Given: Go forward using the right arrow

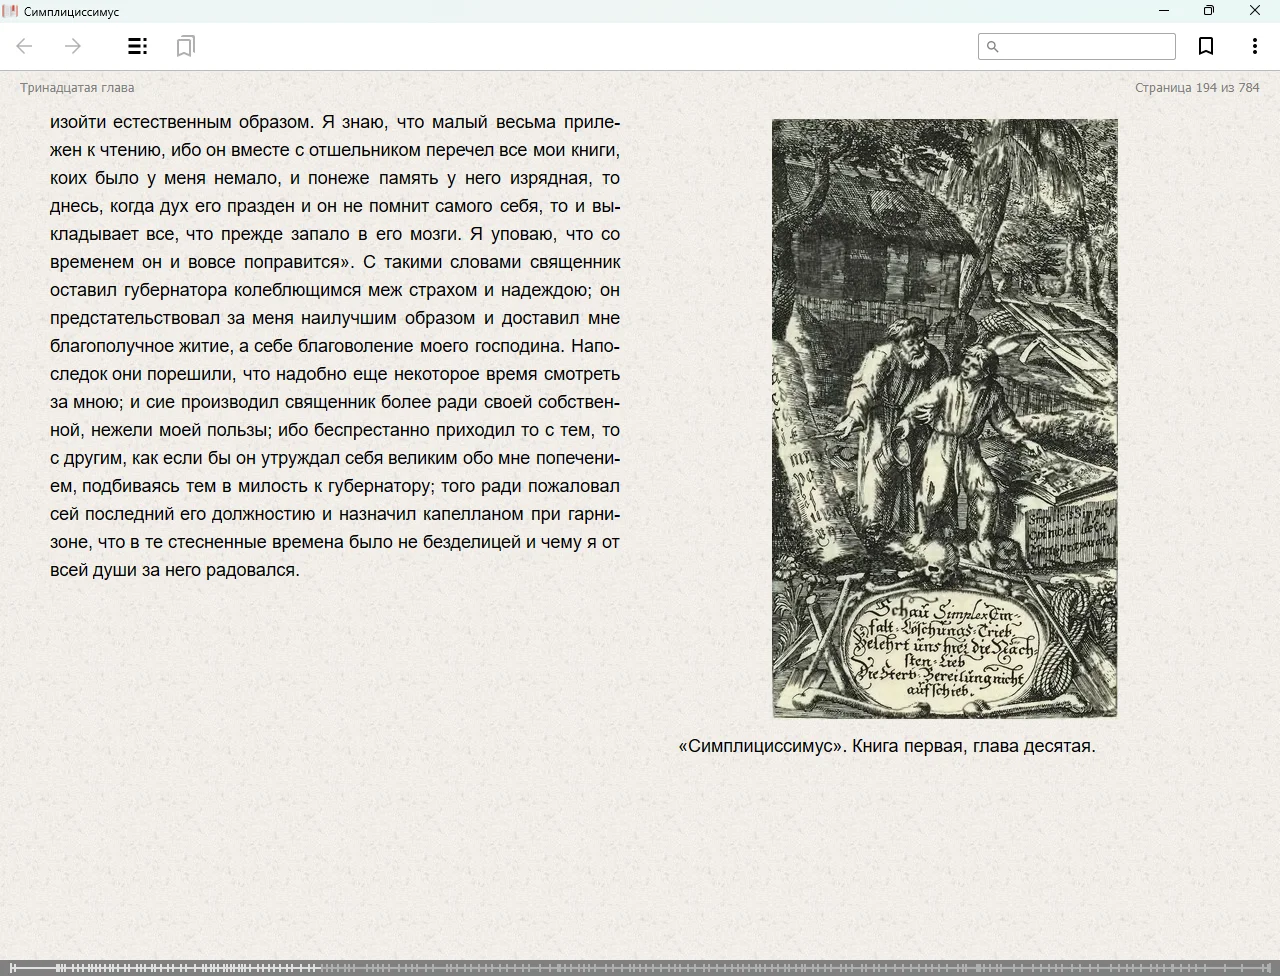Looking at the screenshot, I should 73,46.
